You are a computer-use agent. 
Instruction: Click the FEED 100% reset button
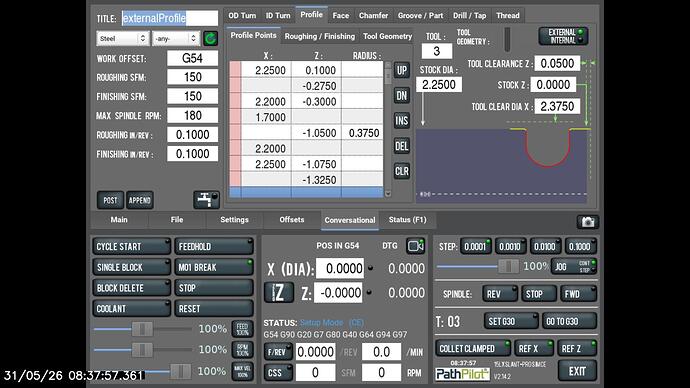pyautogui.click(x=242, y=329)
